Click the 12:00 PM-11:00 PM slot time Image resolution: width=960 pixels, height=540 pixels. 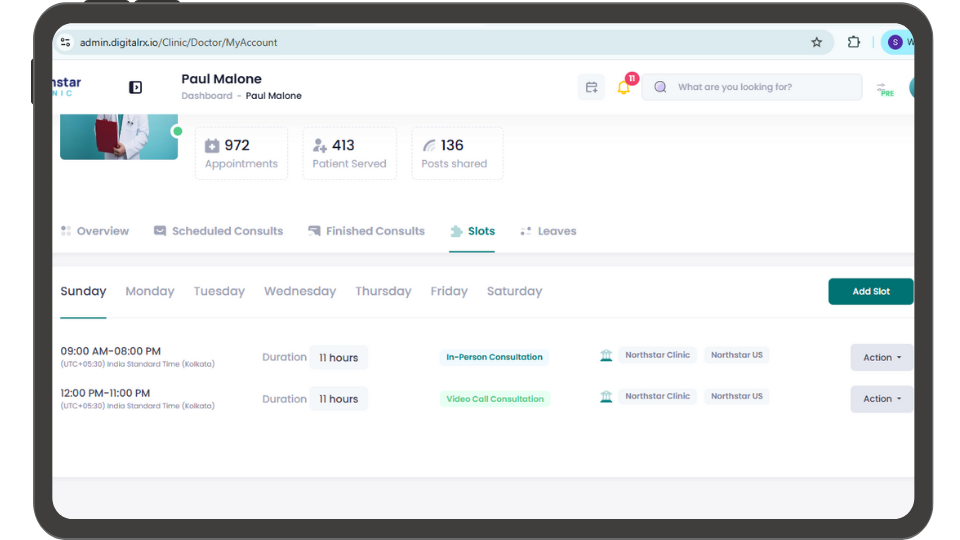(x=105, y=393)
